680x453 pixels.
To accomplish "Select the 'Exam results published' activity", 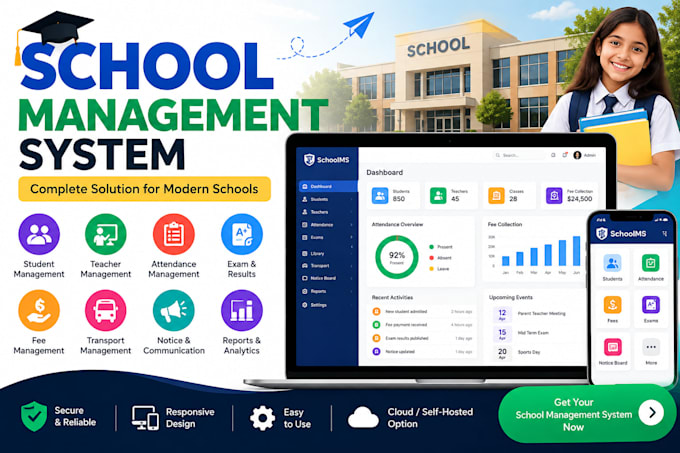I will coord(422,338).
